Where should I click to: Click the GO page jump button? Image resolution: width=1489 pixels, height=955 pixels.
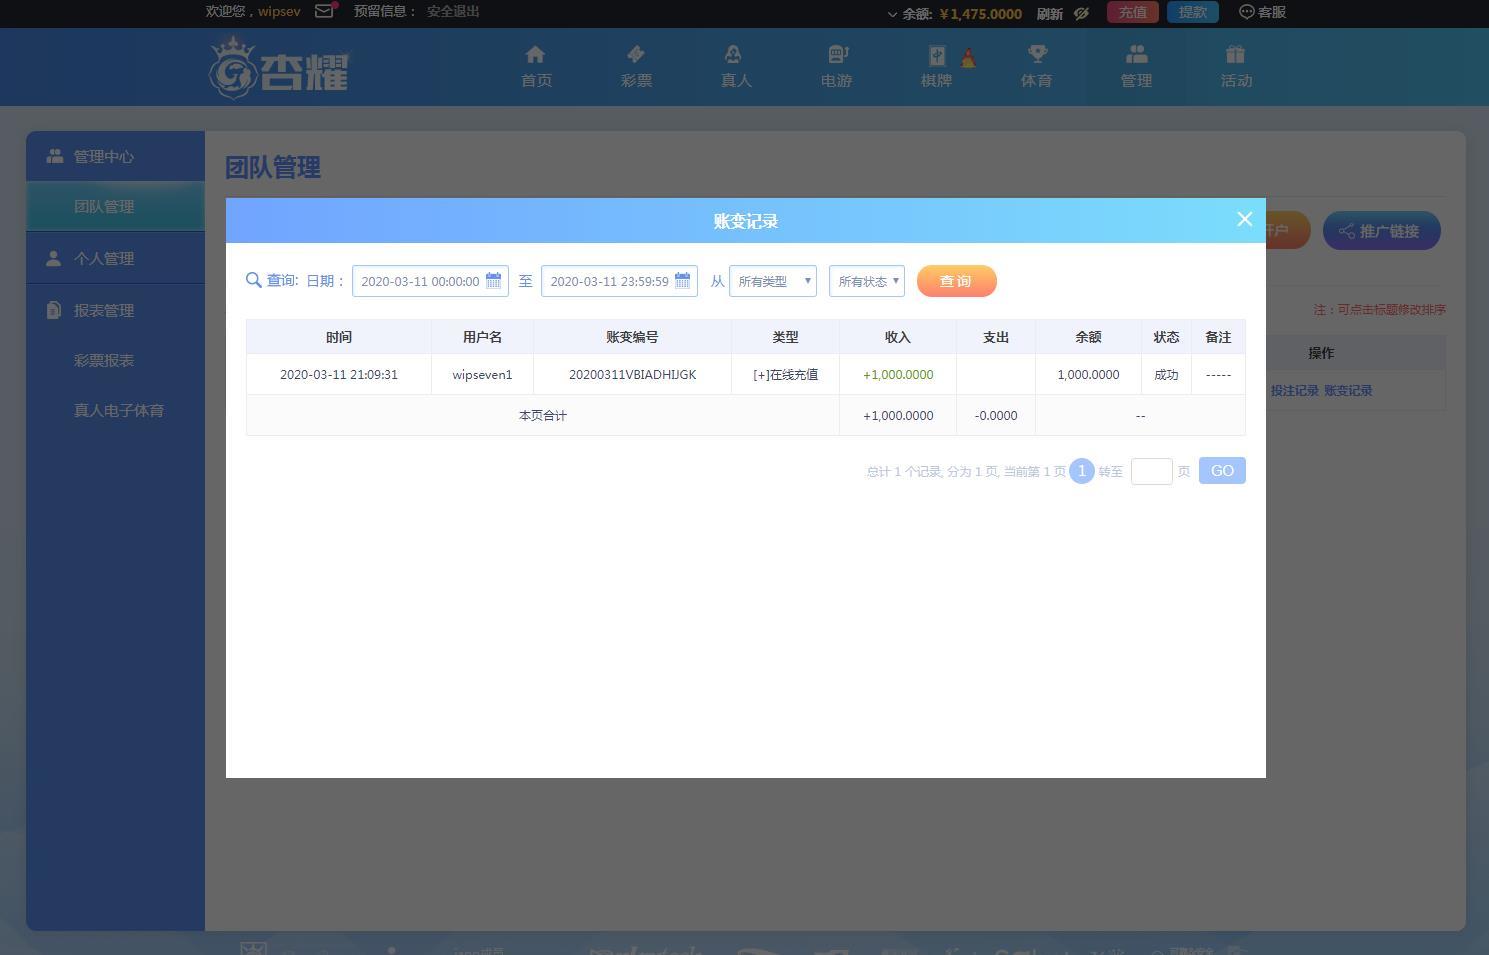(x=1222, y=471)
